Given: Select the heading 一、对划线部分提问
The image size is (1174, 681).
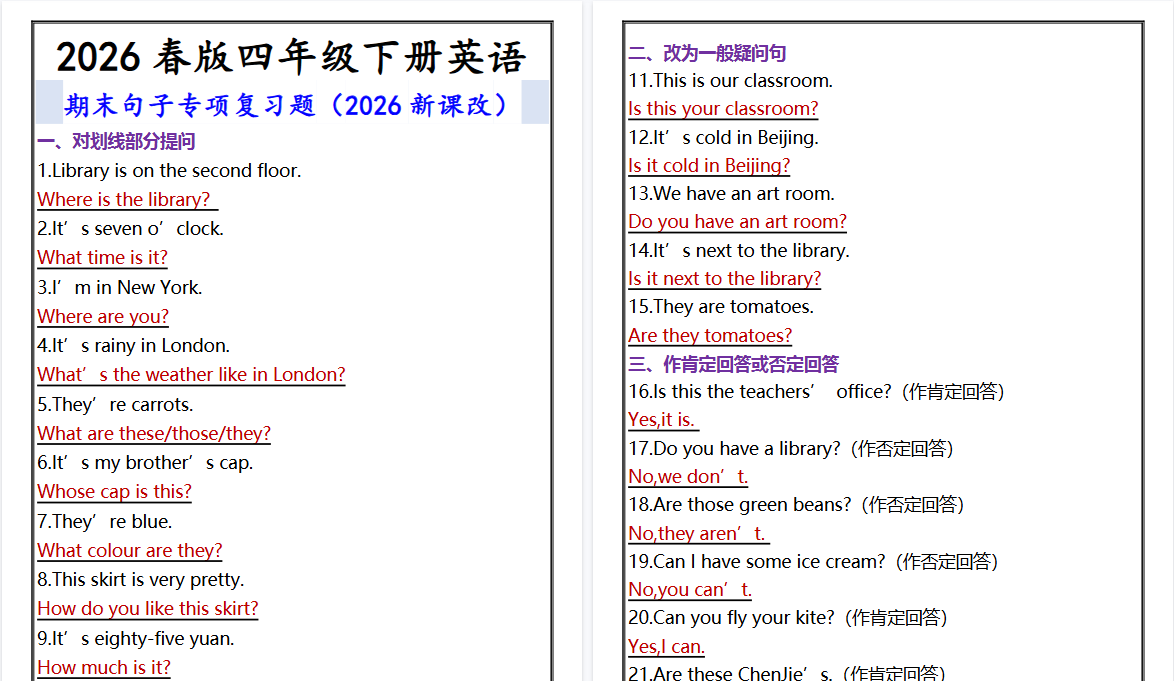Looking at the screenshot, I should (x=116, y=142).
